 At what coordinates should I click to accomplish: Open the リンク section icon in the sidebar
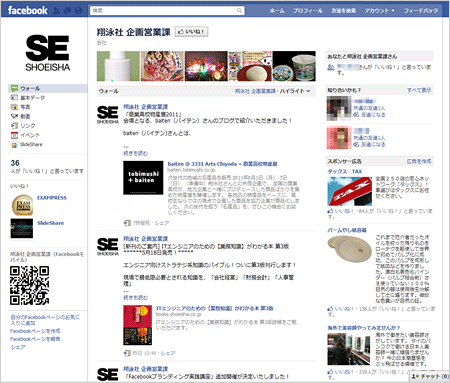[14, 126]
